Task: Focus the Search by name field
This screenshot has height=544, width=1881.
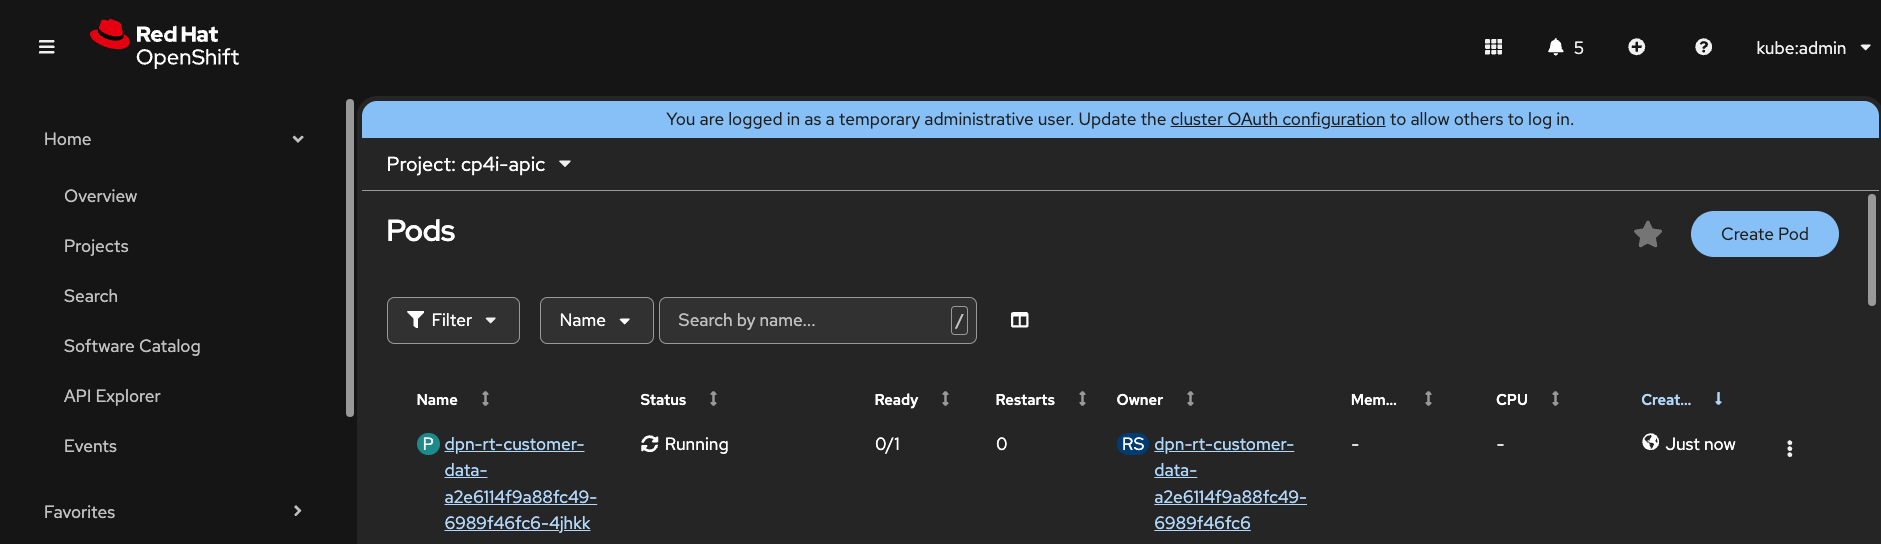Action: [817, 320]
